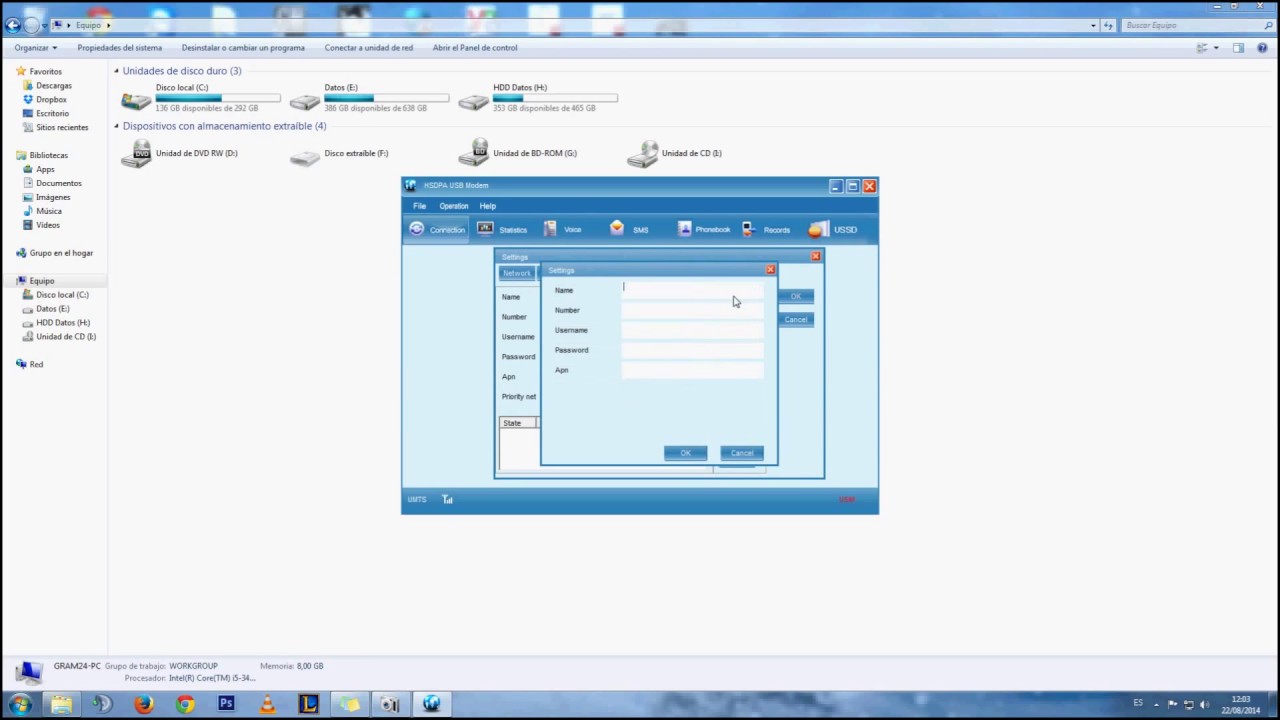Open the Help menu in HSDPA USB Modem
This screenshot has height=720, width=1280.
coord(487,206)
